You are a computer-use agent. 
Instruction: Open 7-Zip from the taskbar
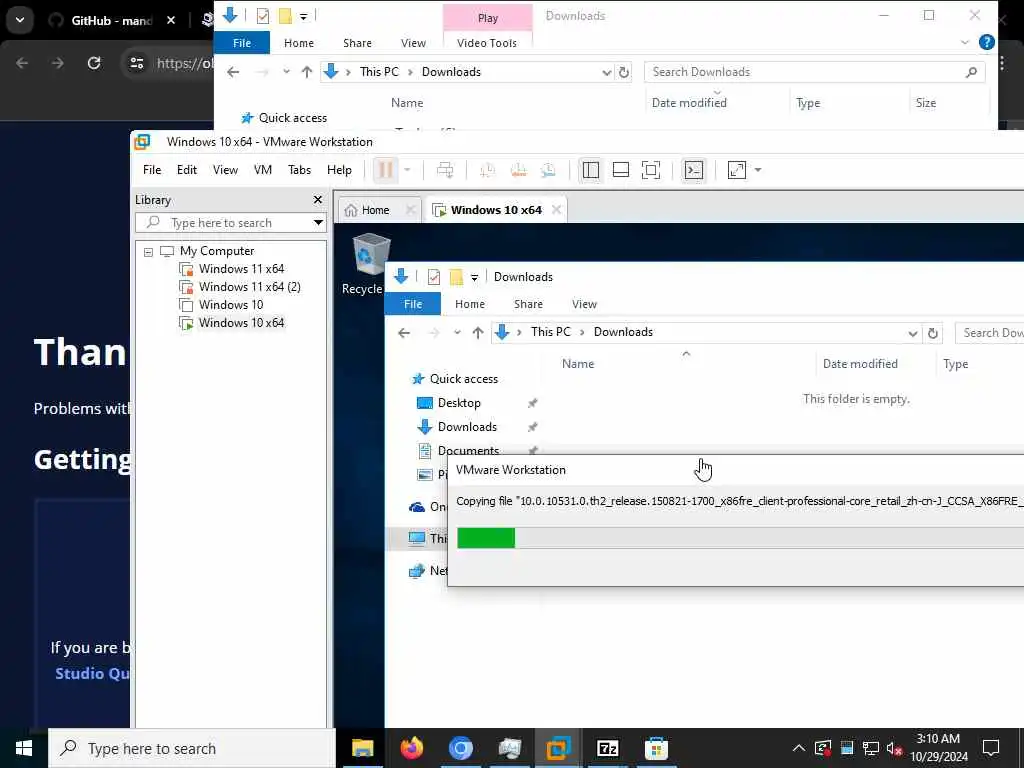coord(607,748)
